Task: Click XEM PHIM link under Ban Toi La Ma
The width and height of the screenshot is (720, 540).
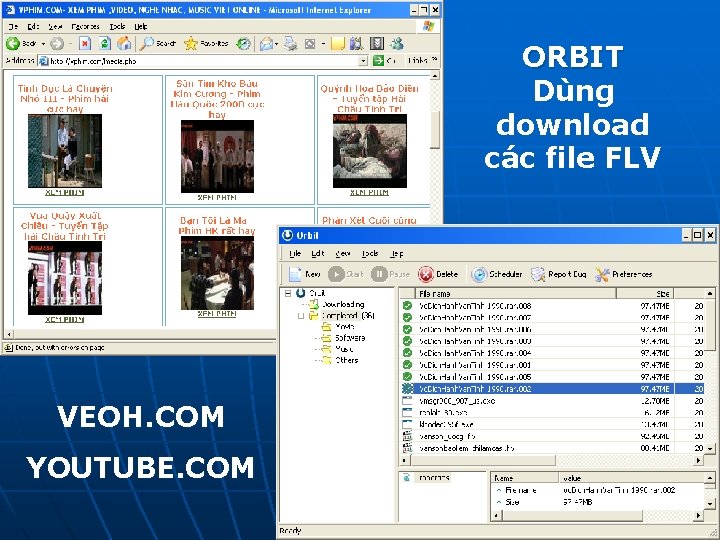Action: pyautogui.click(x=217, y=314)
